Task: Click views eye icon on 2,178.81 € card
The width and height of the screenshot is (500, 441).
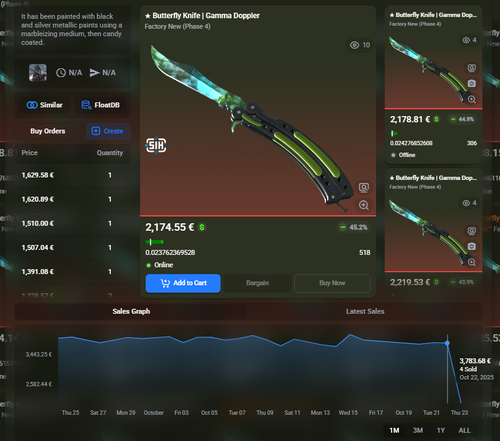Action: [x=466, y=40]
